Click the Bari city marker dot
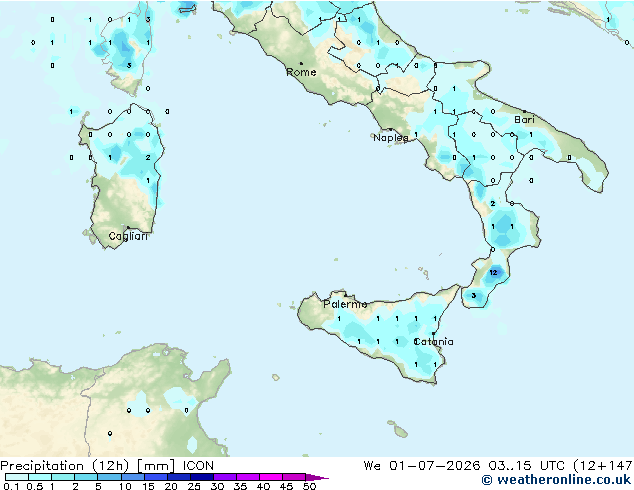Viewport: 634px width, 490px height. click(x=524, y=111)
